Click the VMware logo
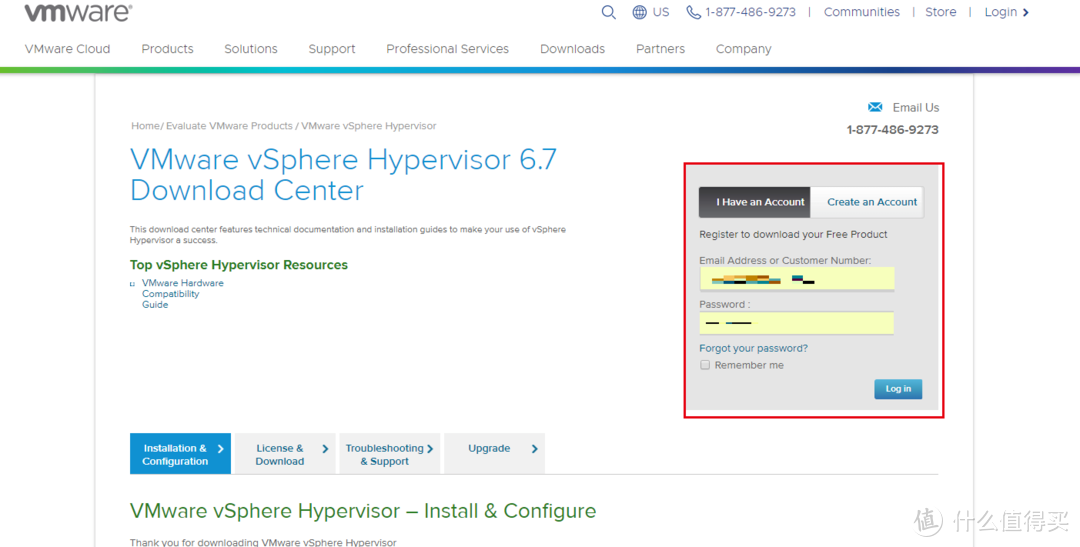Viewport: 1080px width, 547px height. click(78, 13)
